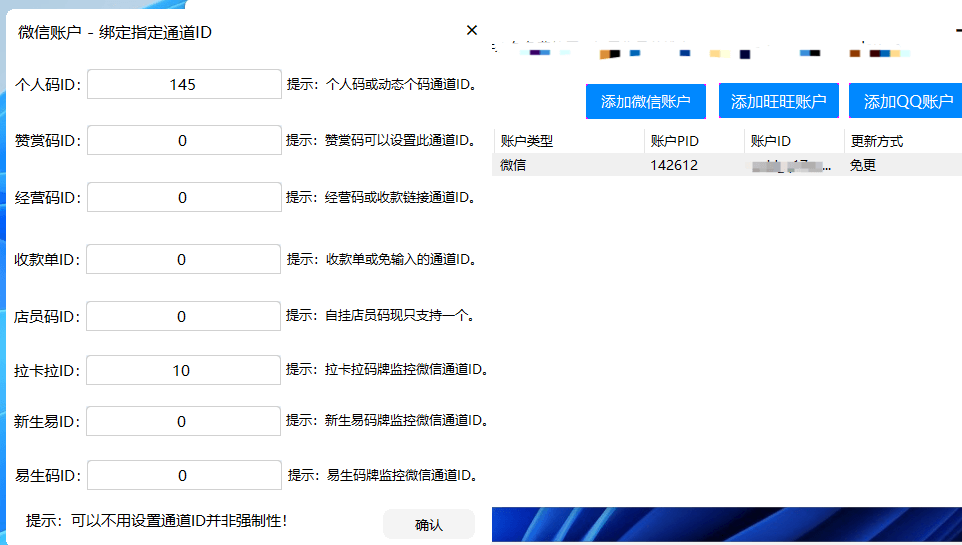Click the 账户ID column header
Screen dimensions: 962x545
pos(793,141)
